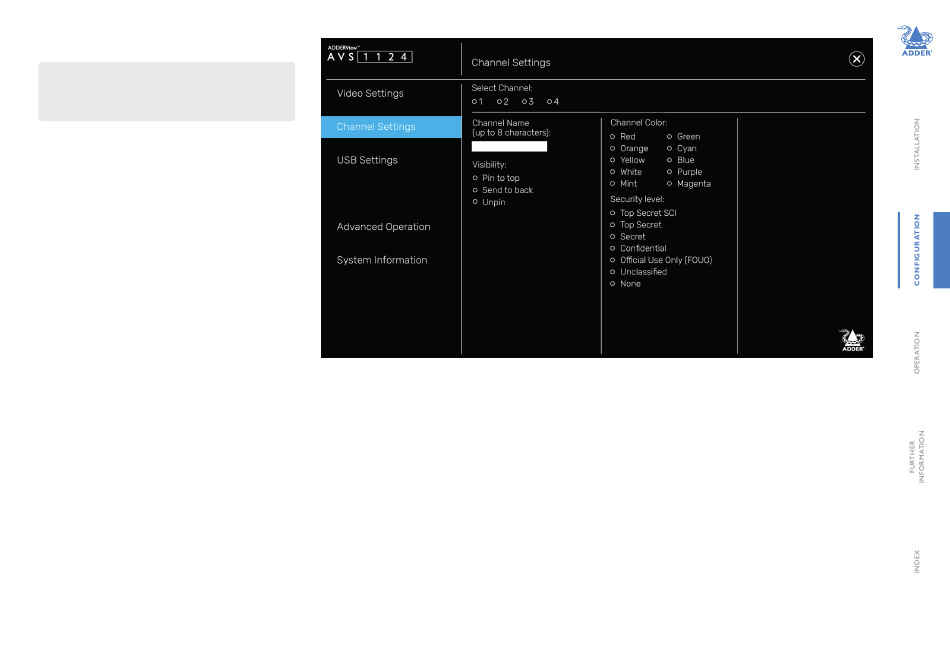Open the Configuration page tab

click(x=917, y=250)
